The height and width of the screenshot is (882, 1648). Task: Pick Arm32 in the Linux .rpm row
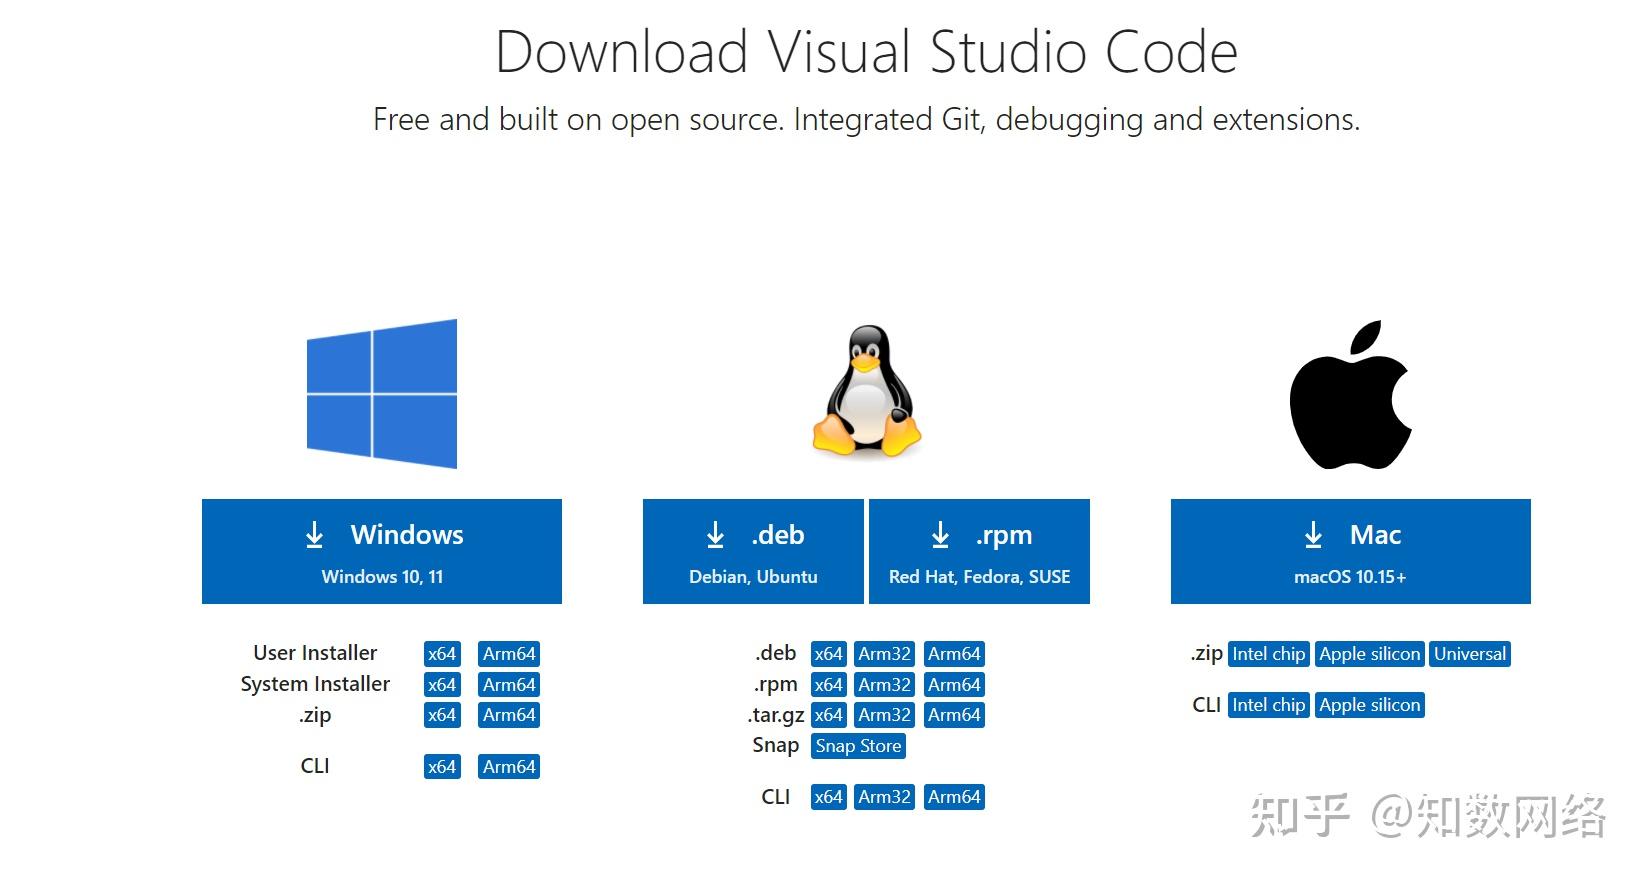coord(885,685)
